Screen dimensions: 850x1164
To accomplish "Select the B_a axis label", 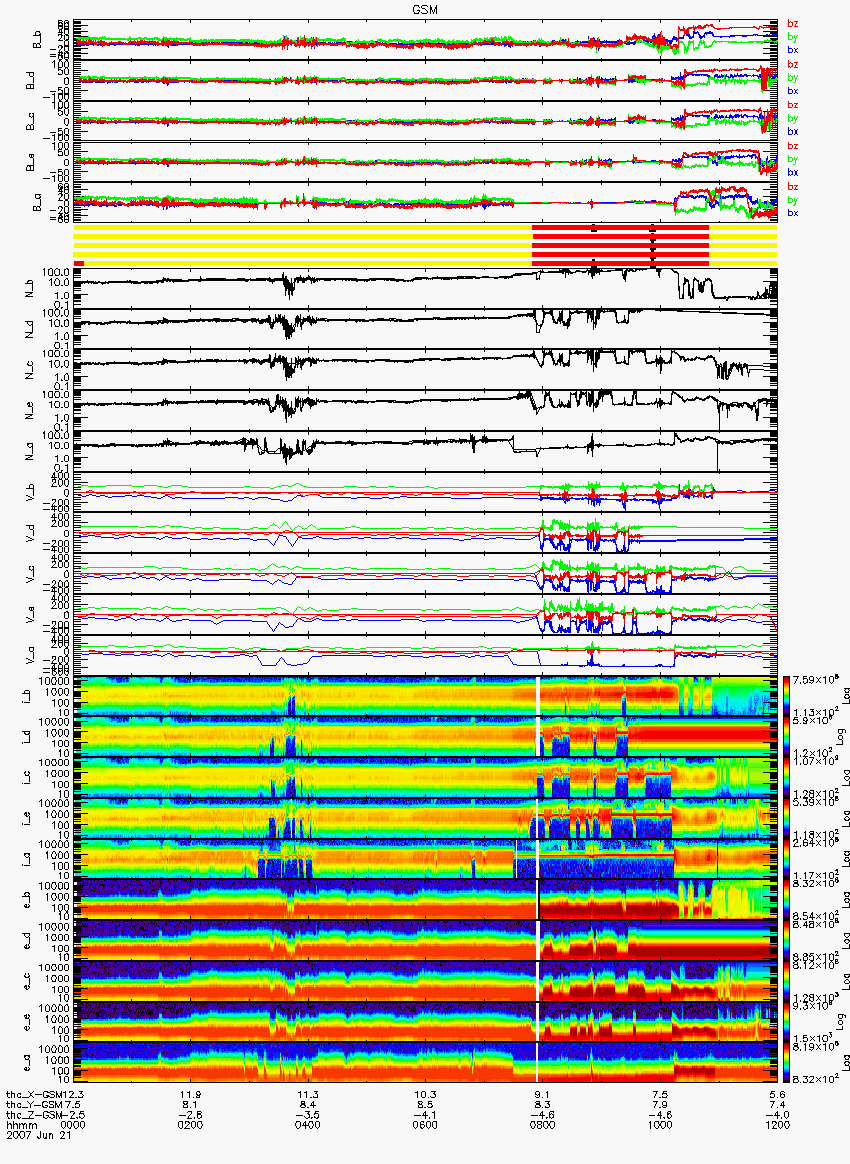I will pos(37,203).
